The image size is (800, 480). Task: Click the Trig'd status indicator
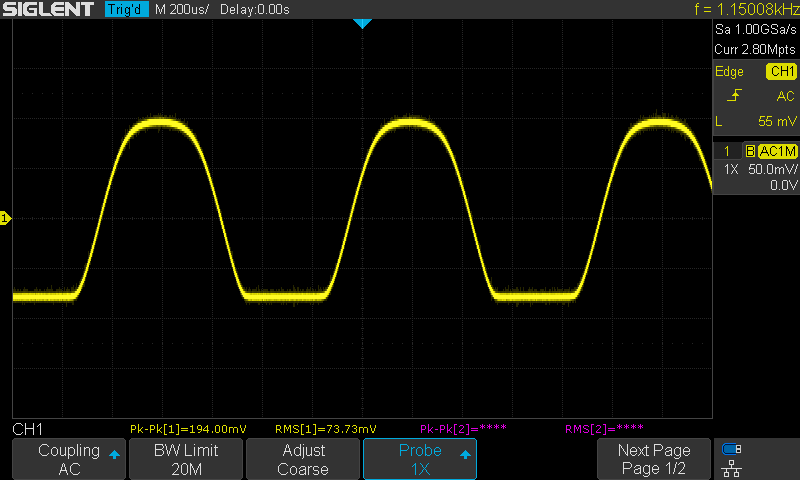pos(127,9)
